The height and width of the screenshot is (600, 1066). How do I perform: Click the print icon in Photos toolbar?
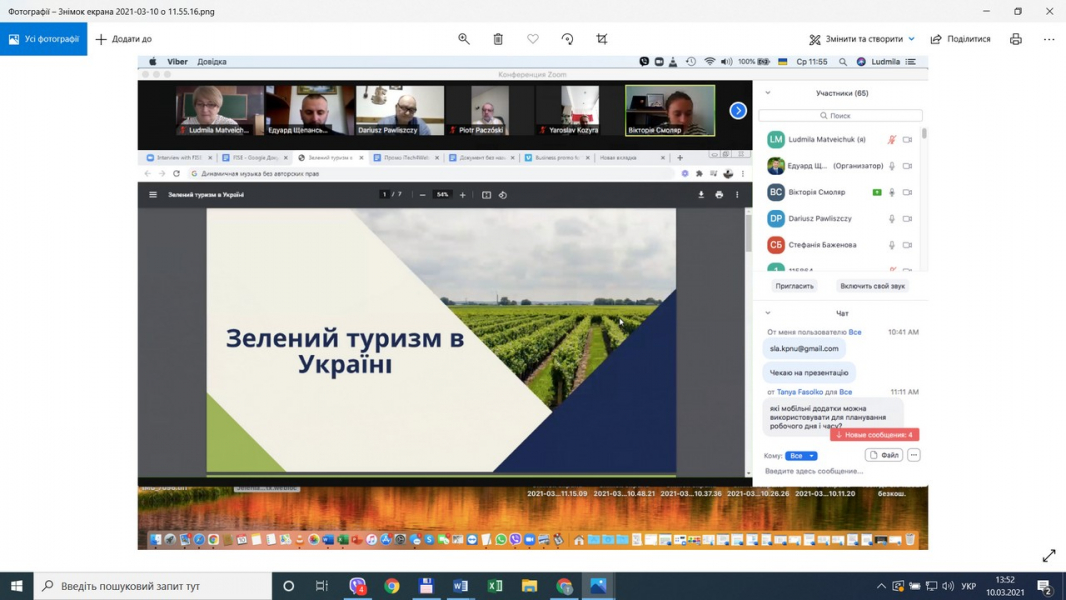[x=1015, y=39]
